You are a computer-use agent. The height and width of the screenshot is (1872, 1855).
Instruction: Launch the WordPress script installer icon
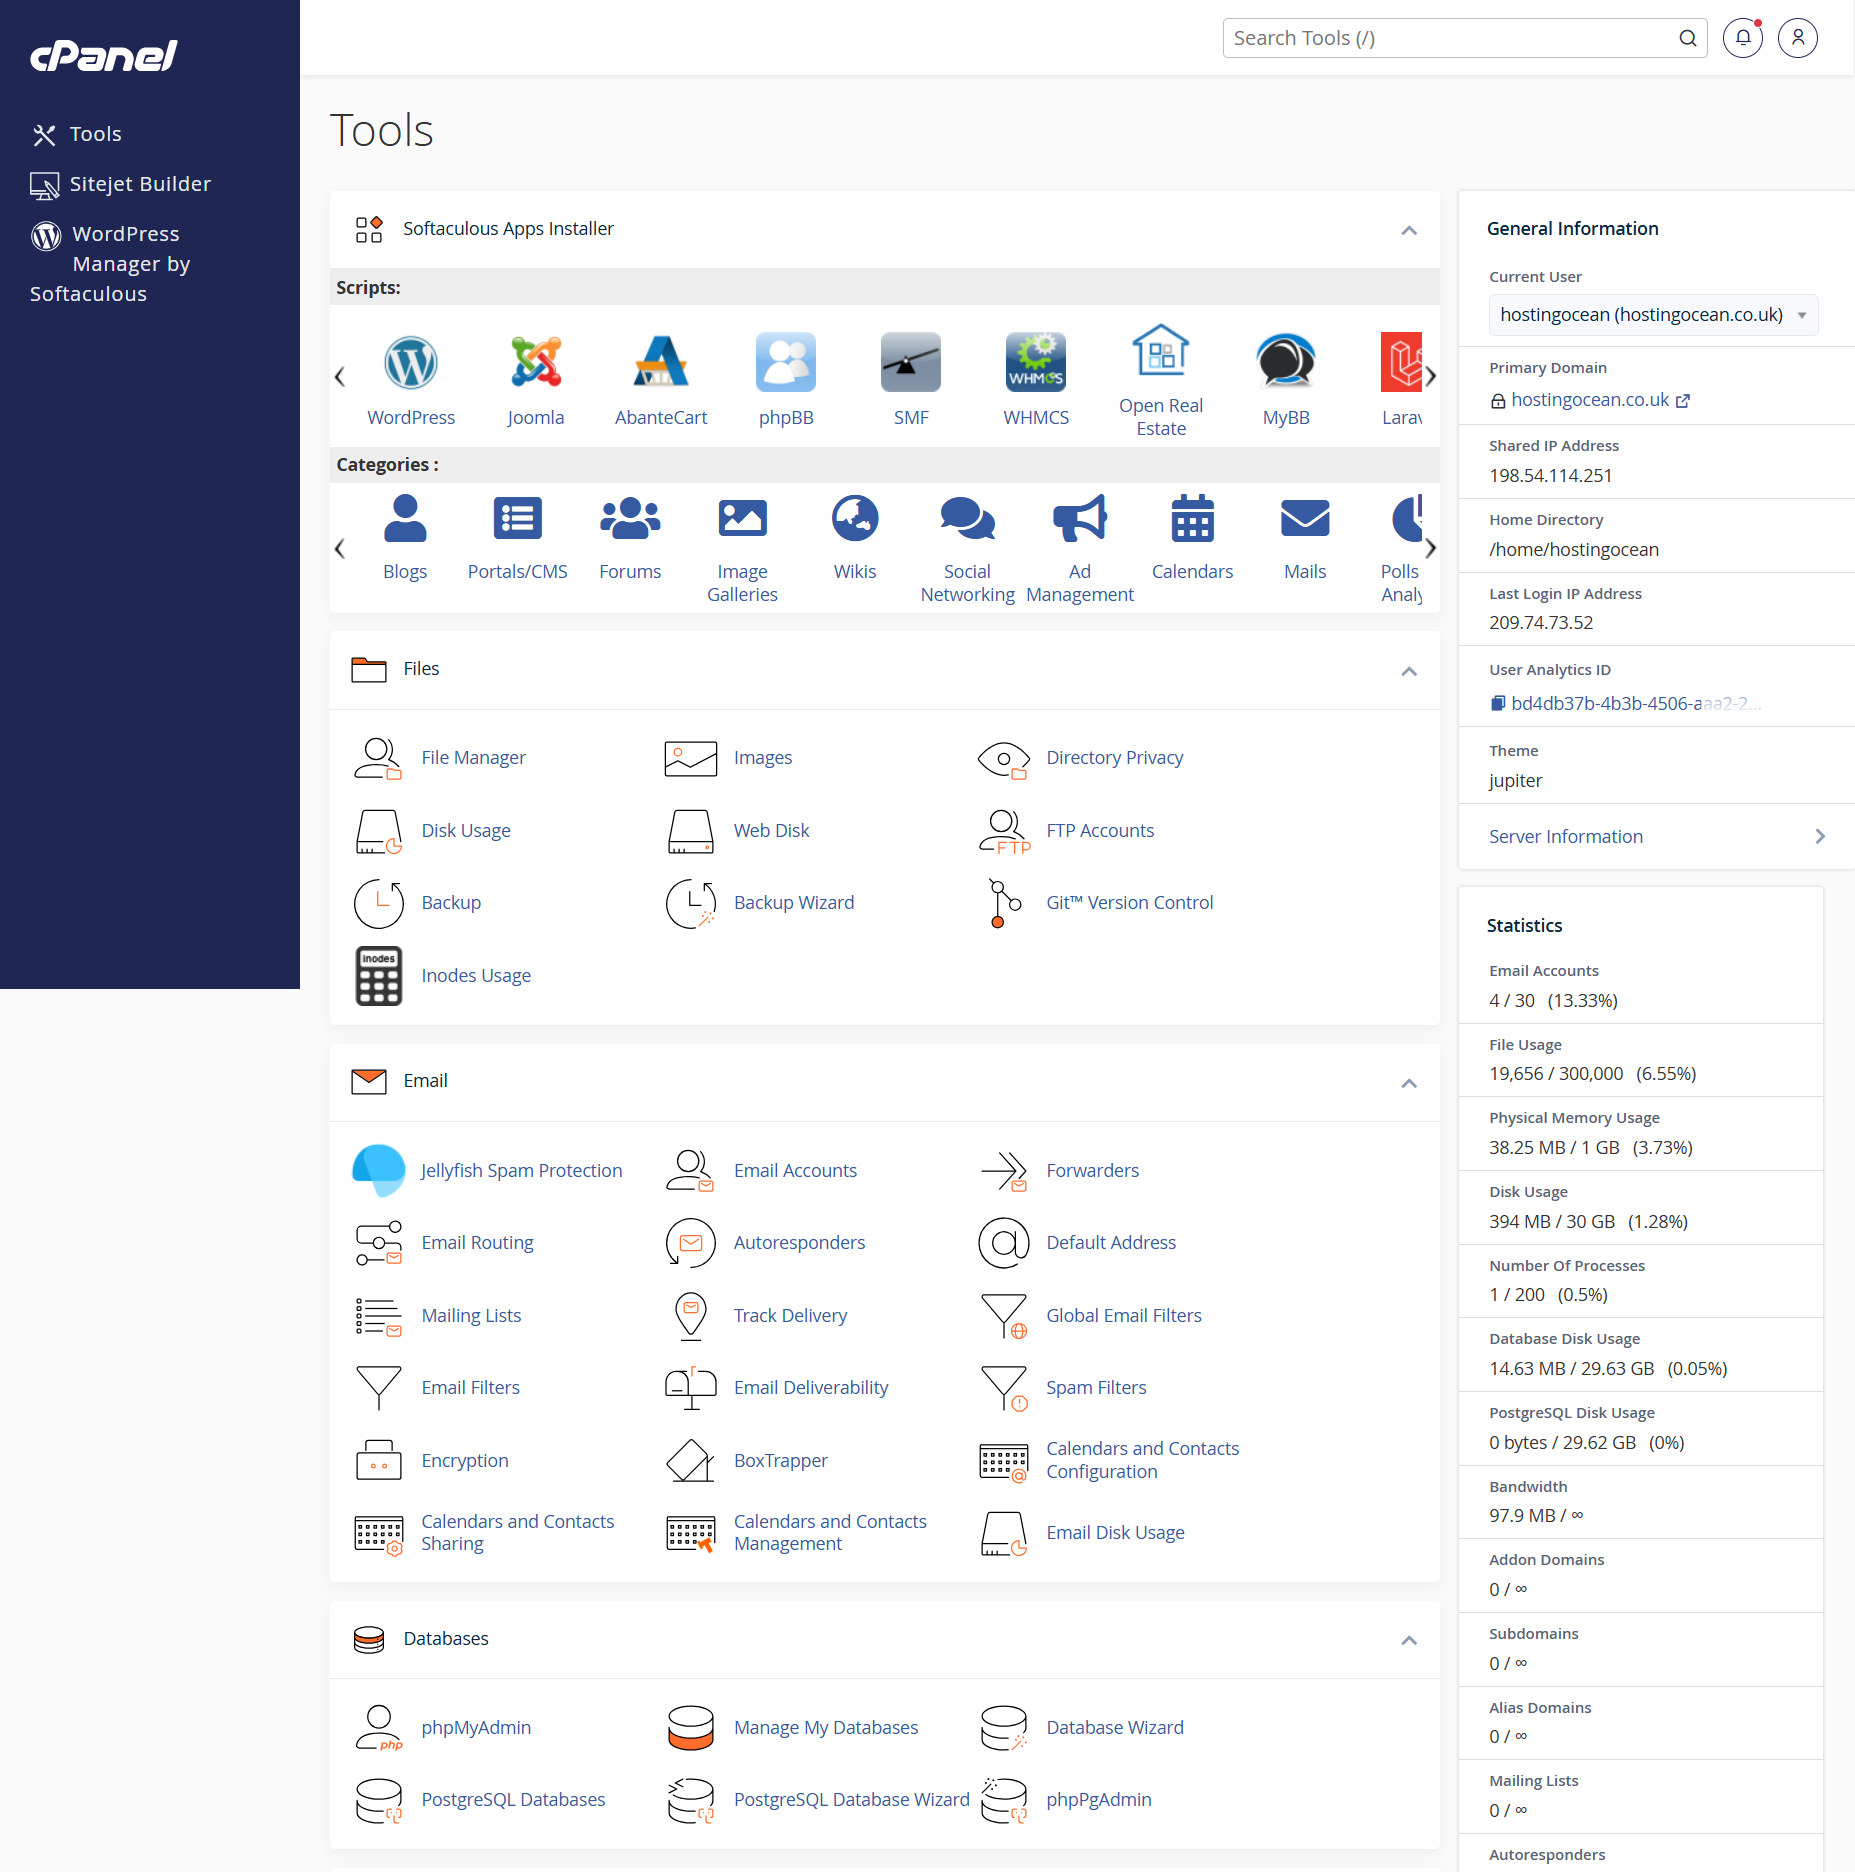pos(410,363)
